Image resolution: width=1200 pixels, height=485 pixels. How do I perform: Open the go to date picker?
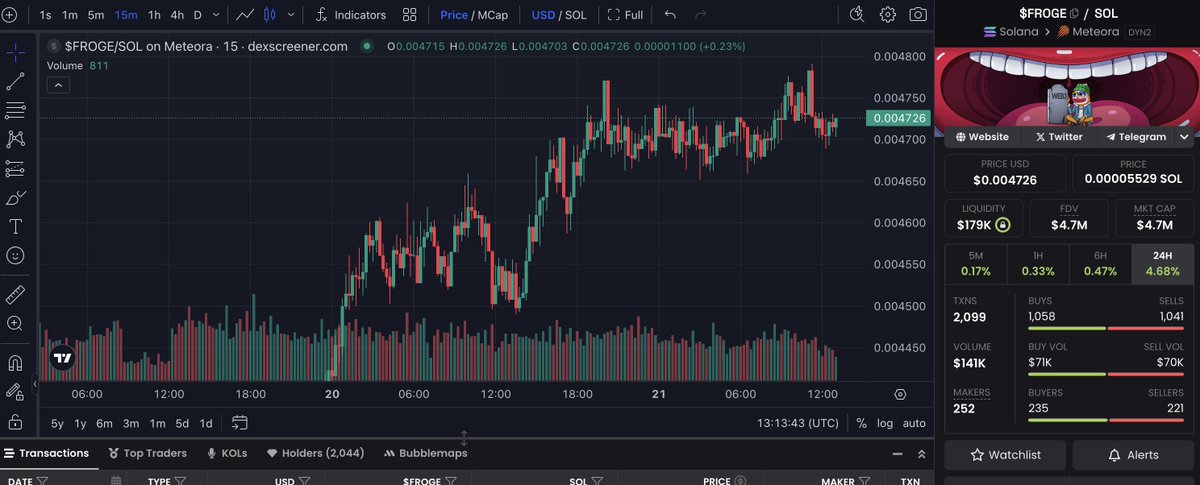(x=240, y=422)
